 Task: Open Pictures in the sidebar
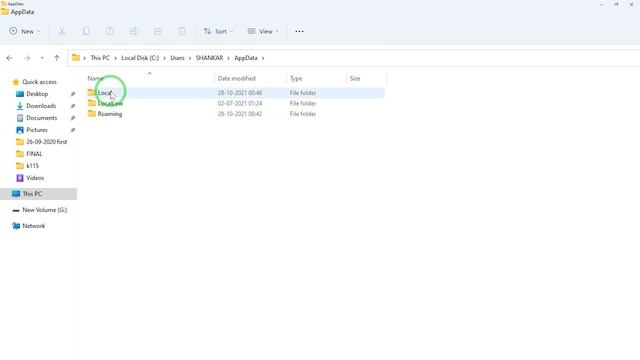tap(37, 130)
